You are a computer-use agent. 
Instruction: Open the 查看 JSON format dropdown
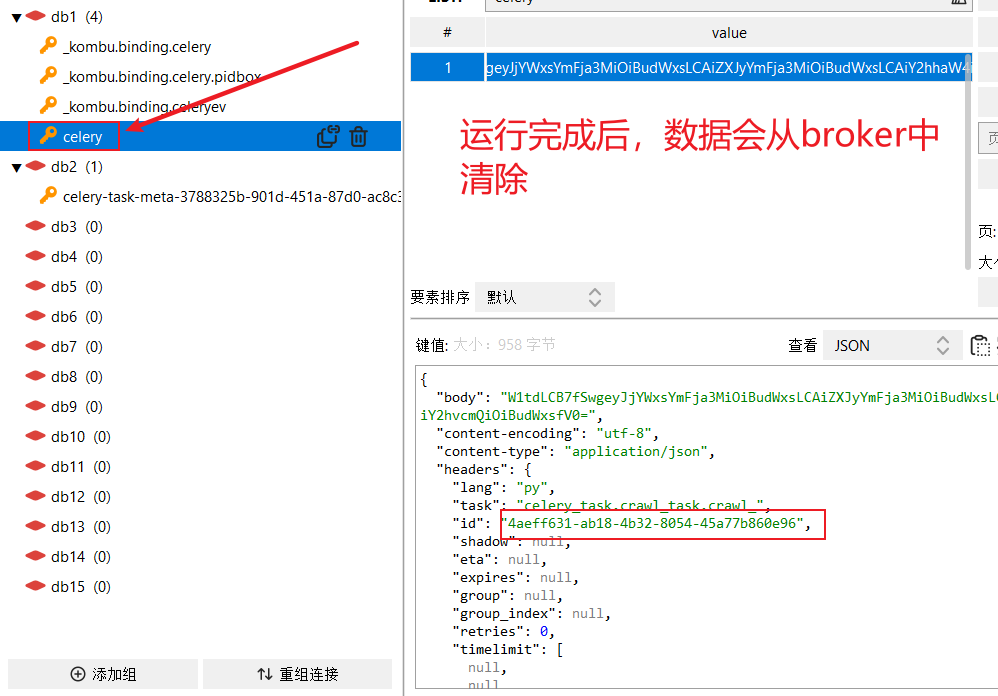(892, 345)
